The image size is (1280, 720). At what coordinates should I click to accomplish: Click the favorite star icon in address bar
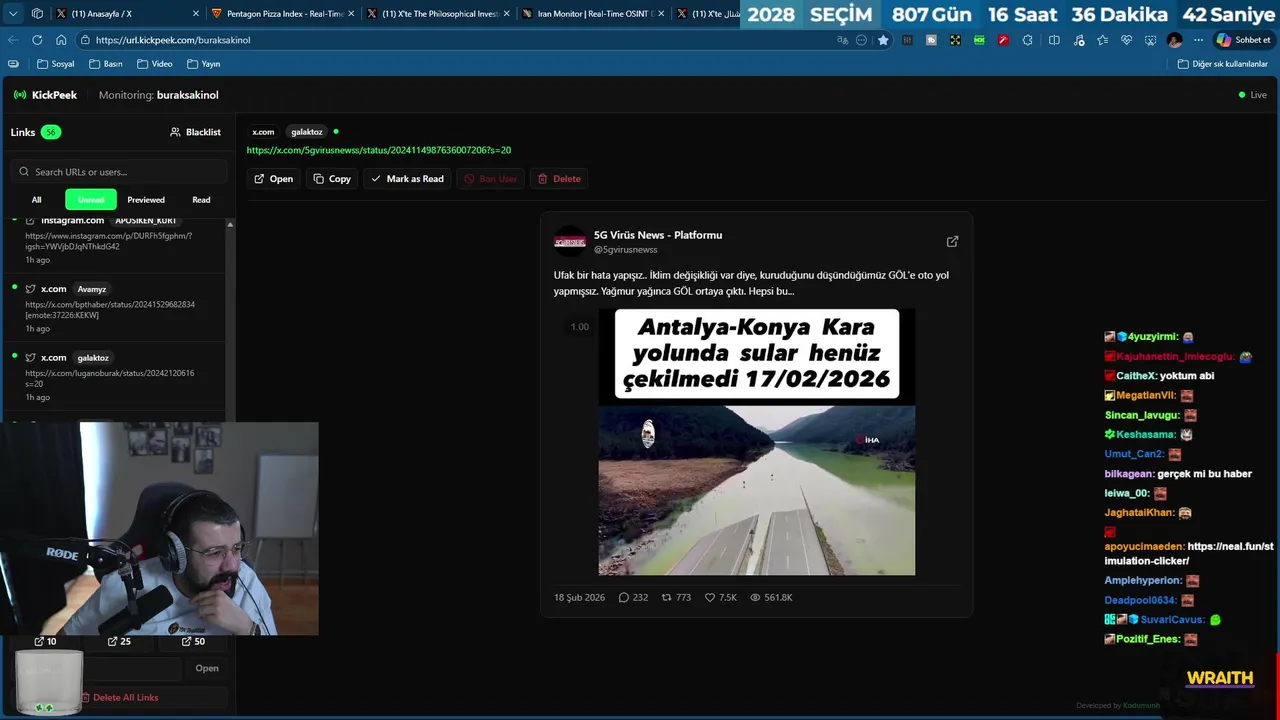pyautogui.click(x=883, y=40)
